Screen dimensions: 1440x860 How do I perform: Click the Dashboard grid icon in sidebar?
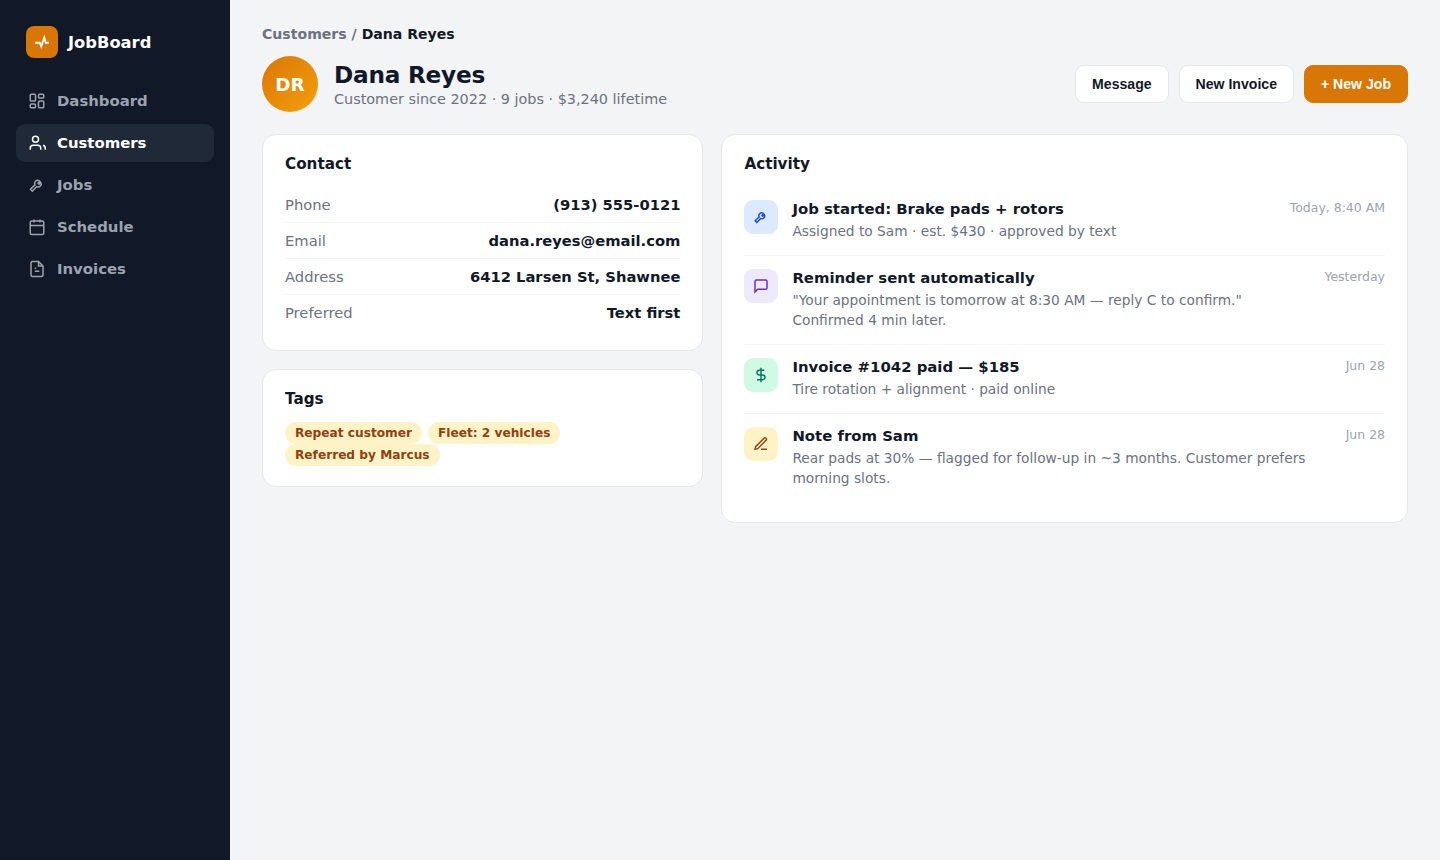(37, 101)
